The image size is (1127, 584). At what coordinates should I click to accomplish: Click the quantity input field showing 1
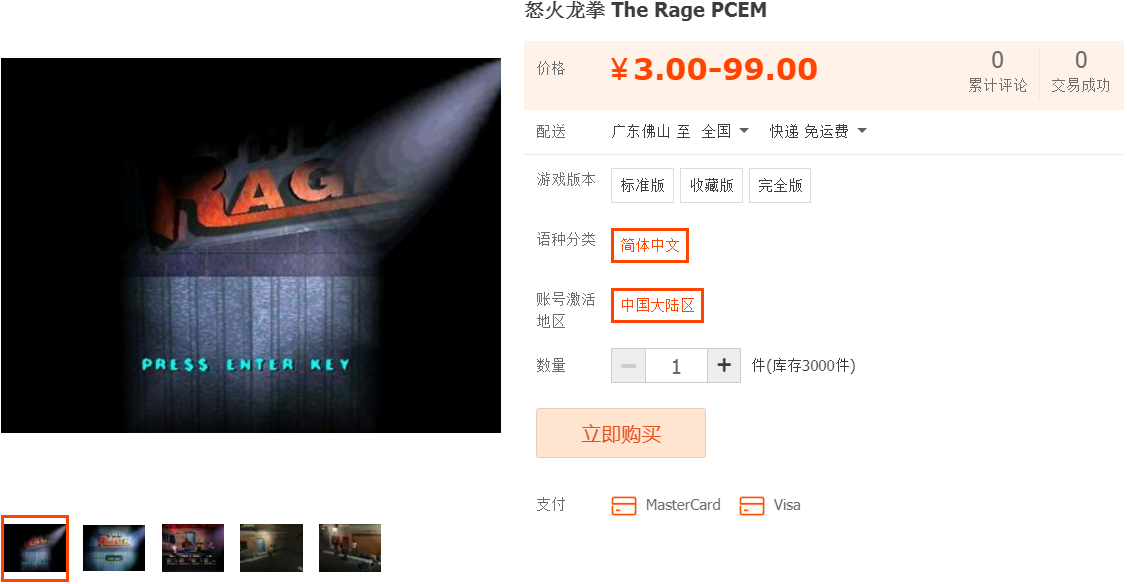click(676, 366)
